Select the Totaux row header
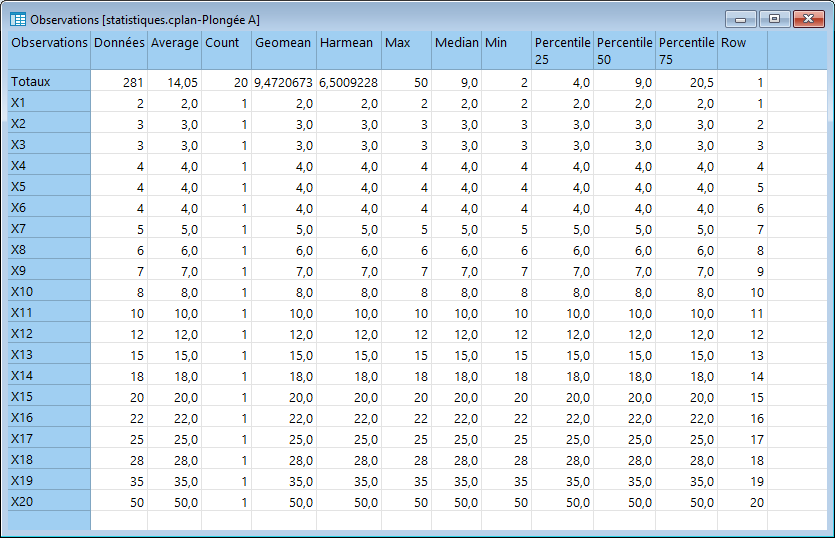Image resolution: width=835 pixels, height=538 pixels. 49,81
